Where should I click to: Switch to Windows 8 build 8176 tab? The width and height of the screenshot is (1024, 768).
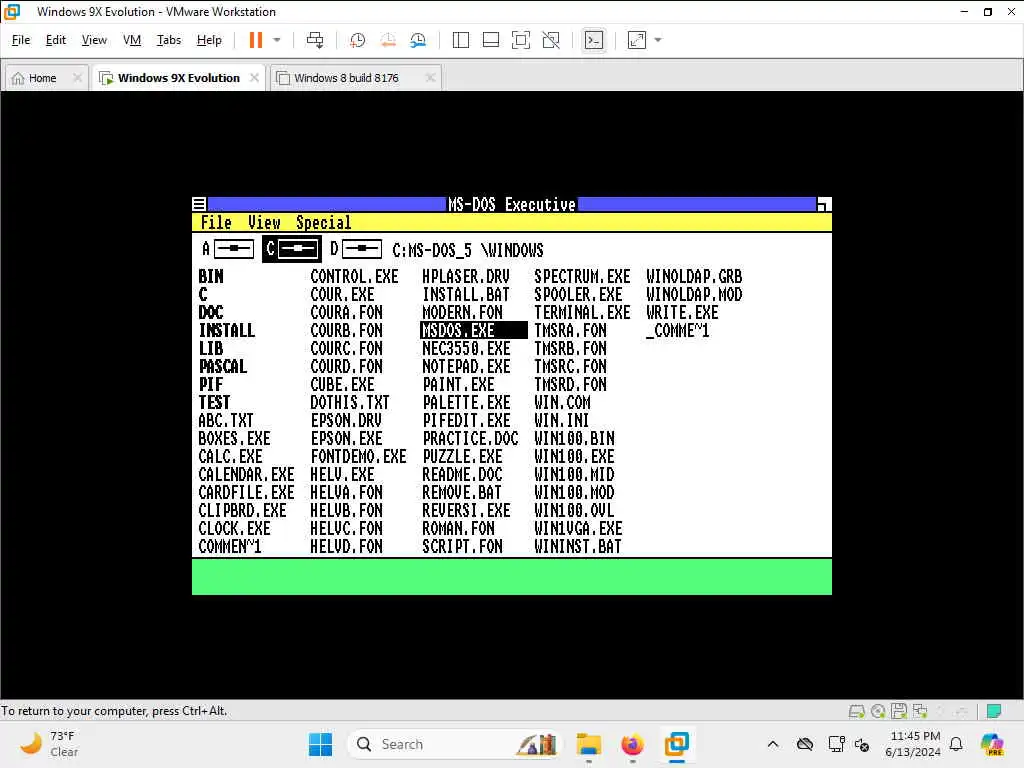coord(345,78)
